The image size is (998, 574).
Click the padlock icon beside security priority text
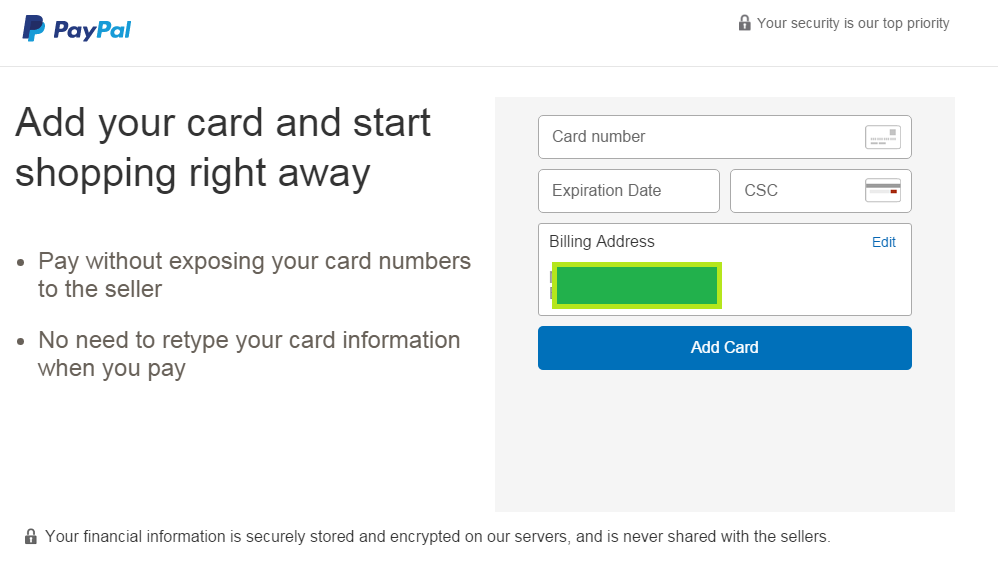click(x=744, y=23)
